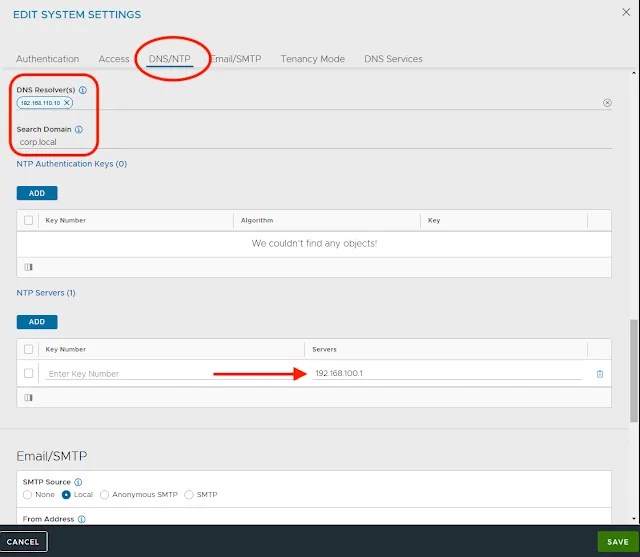The height and width of the screenshot is (557, 640).
Task: Show info for From Address
Action: point(82,519)
